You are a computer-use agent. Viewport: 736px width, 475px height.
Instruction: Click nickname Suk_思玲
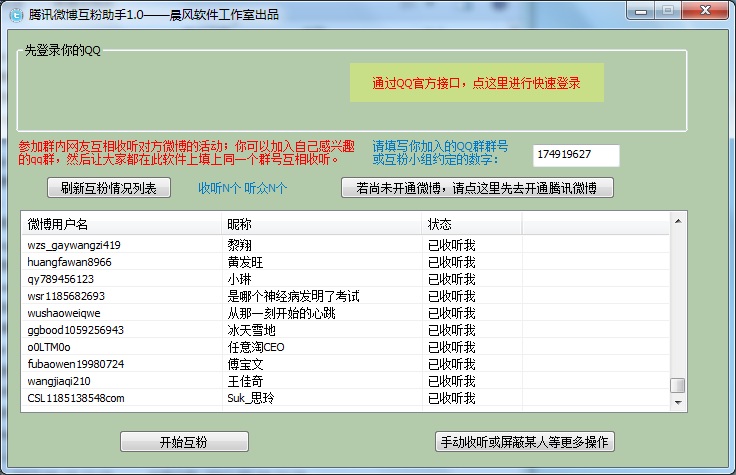[x=251, y=398]
